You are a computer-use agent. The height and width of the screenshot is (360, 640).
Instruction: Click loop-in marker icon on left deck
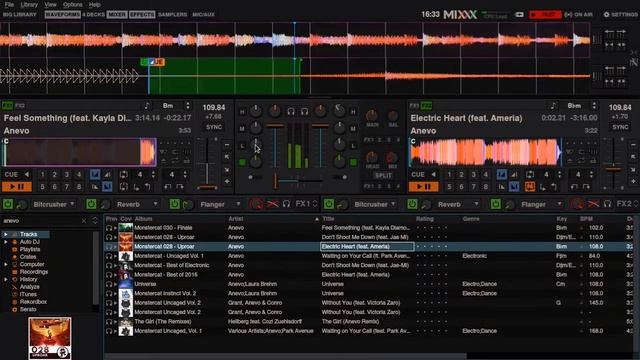[x=137, y=187]
